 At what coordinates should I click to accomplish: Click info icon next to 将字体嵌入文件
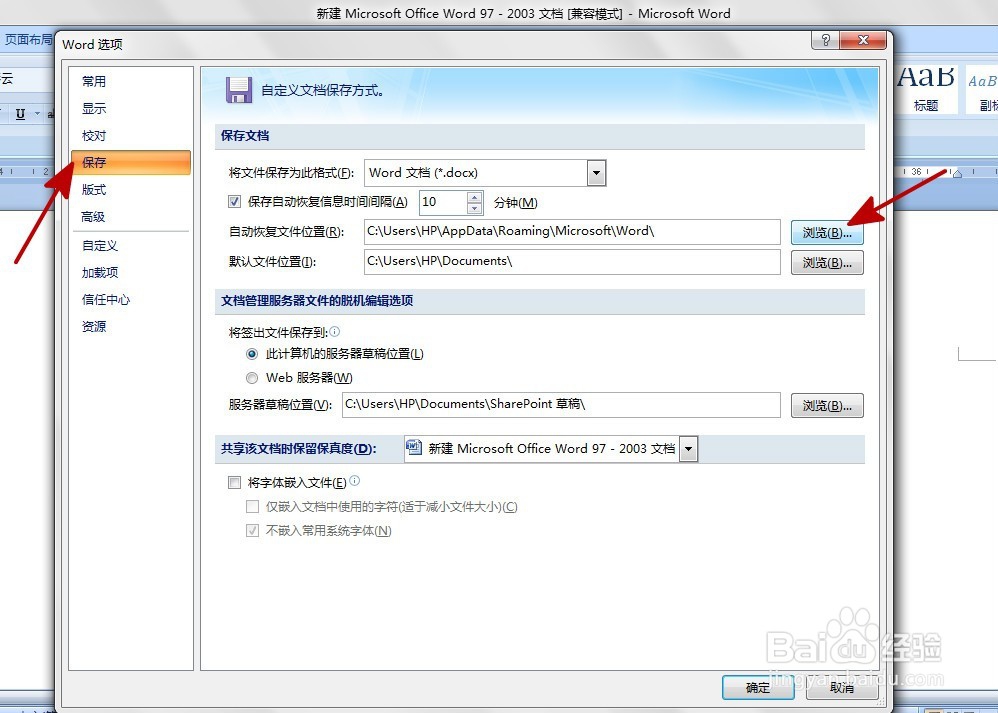tap(355, 481)
